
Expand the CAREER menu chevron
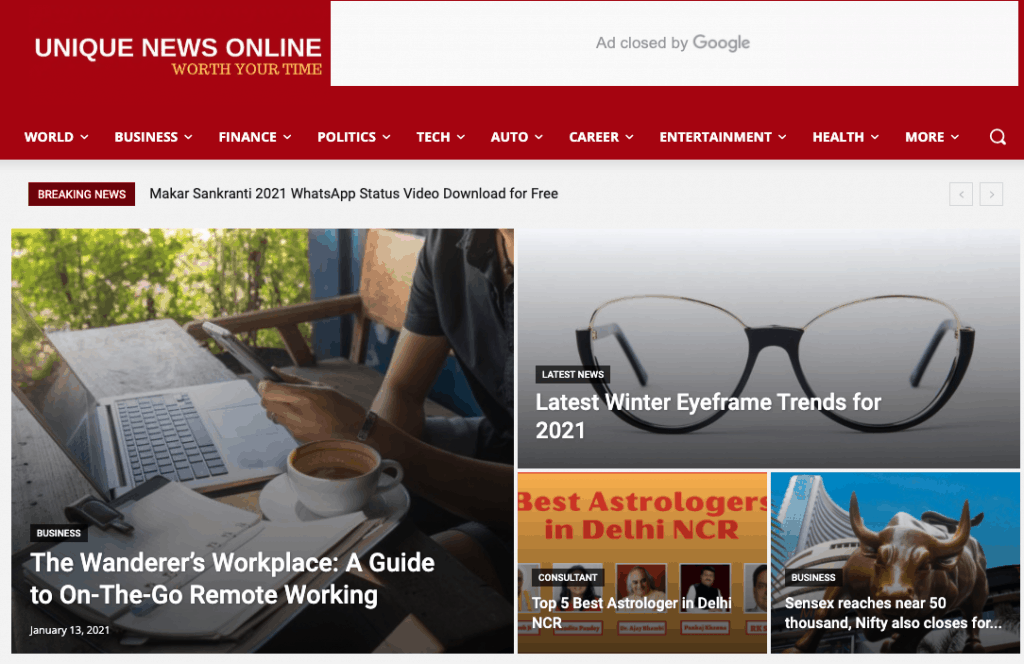pos(629,137)
